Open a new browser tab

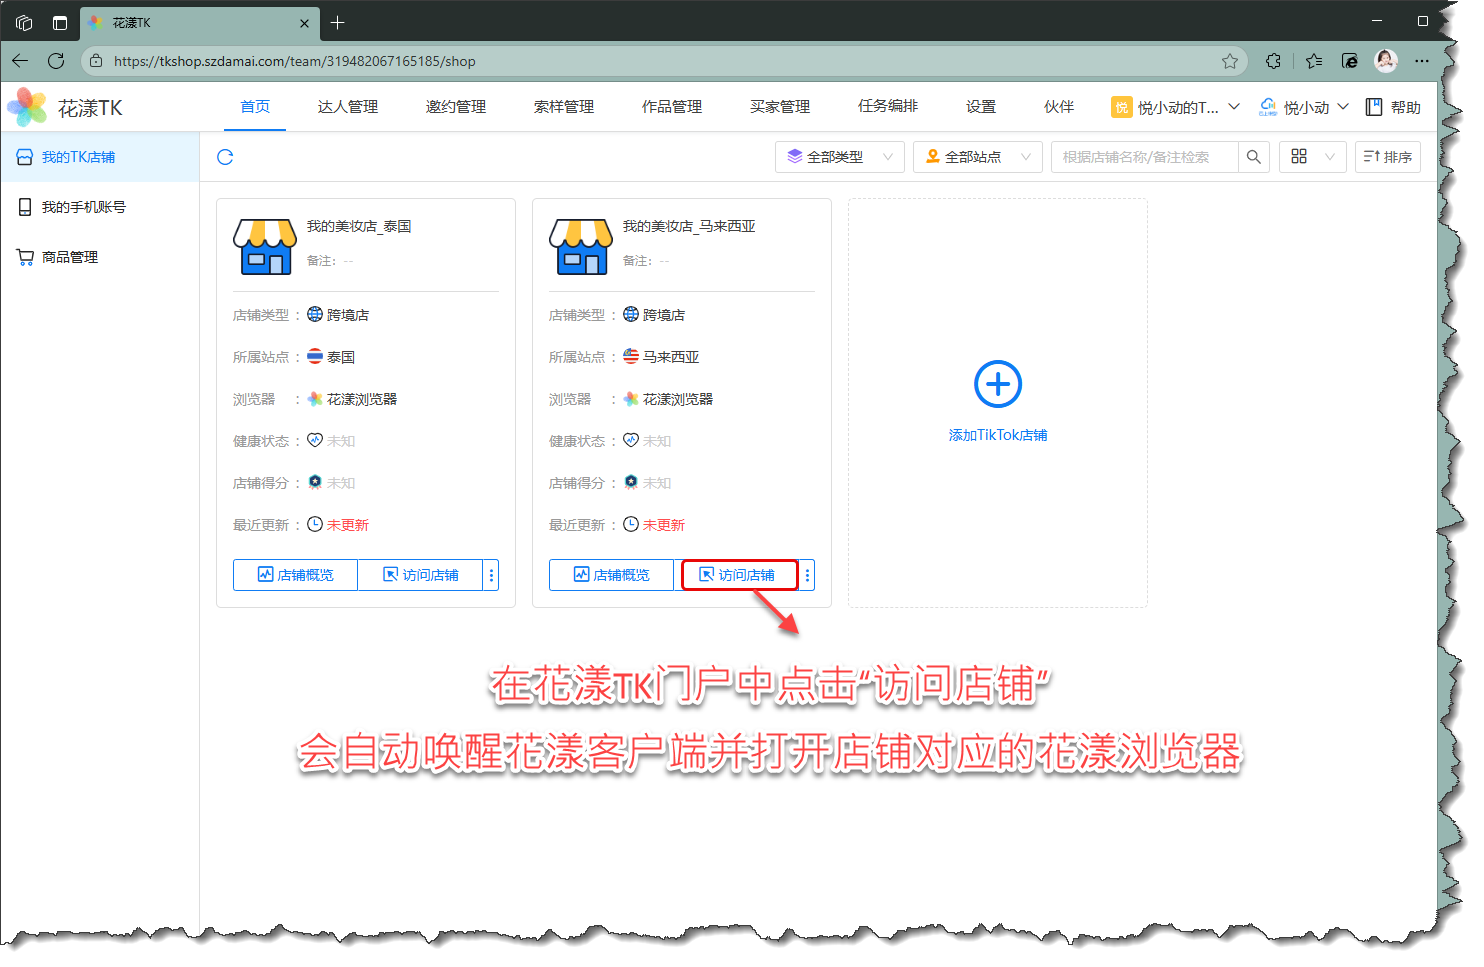point(338,22)
